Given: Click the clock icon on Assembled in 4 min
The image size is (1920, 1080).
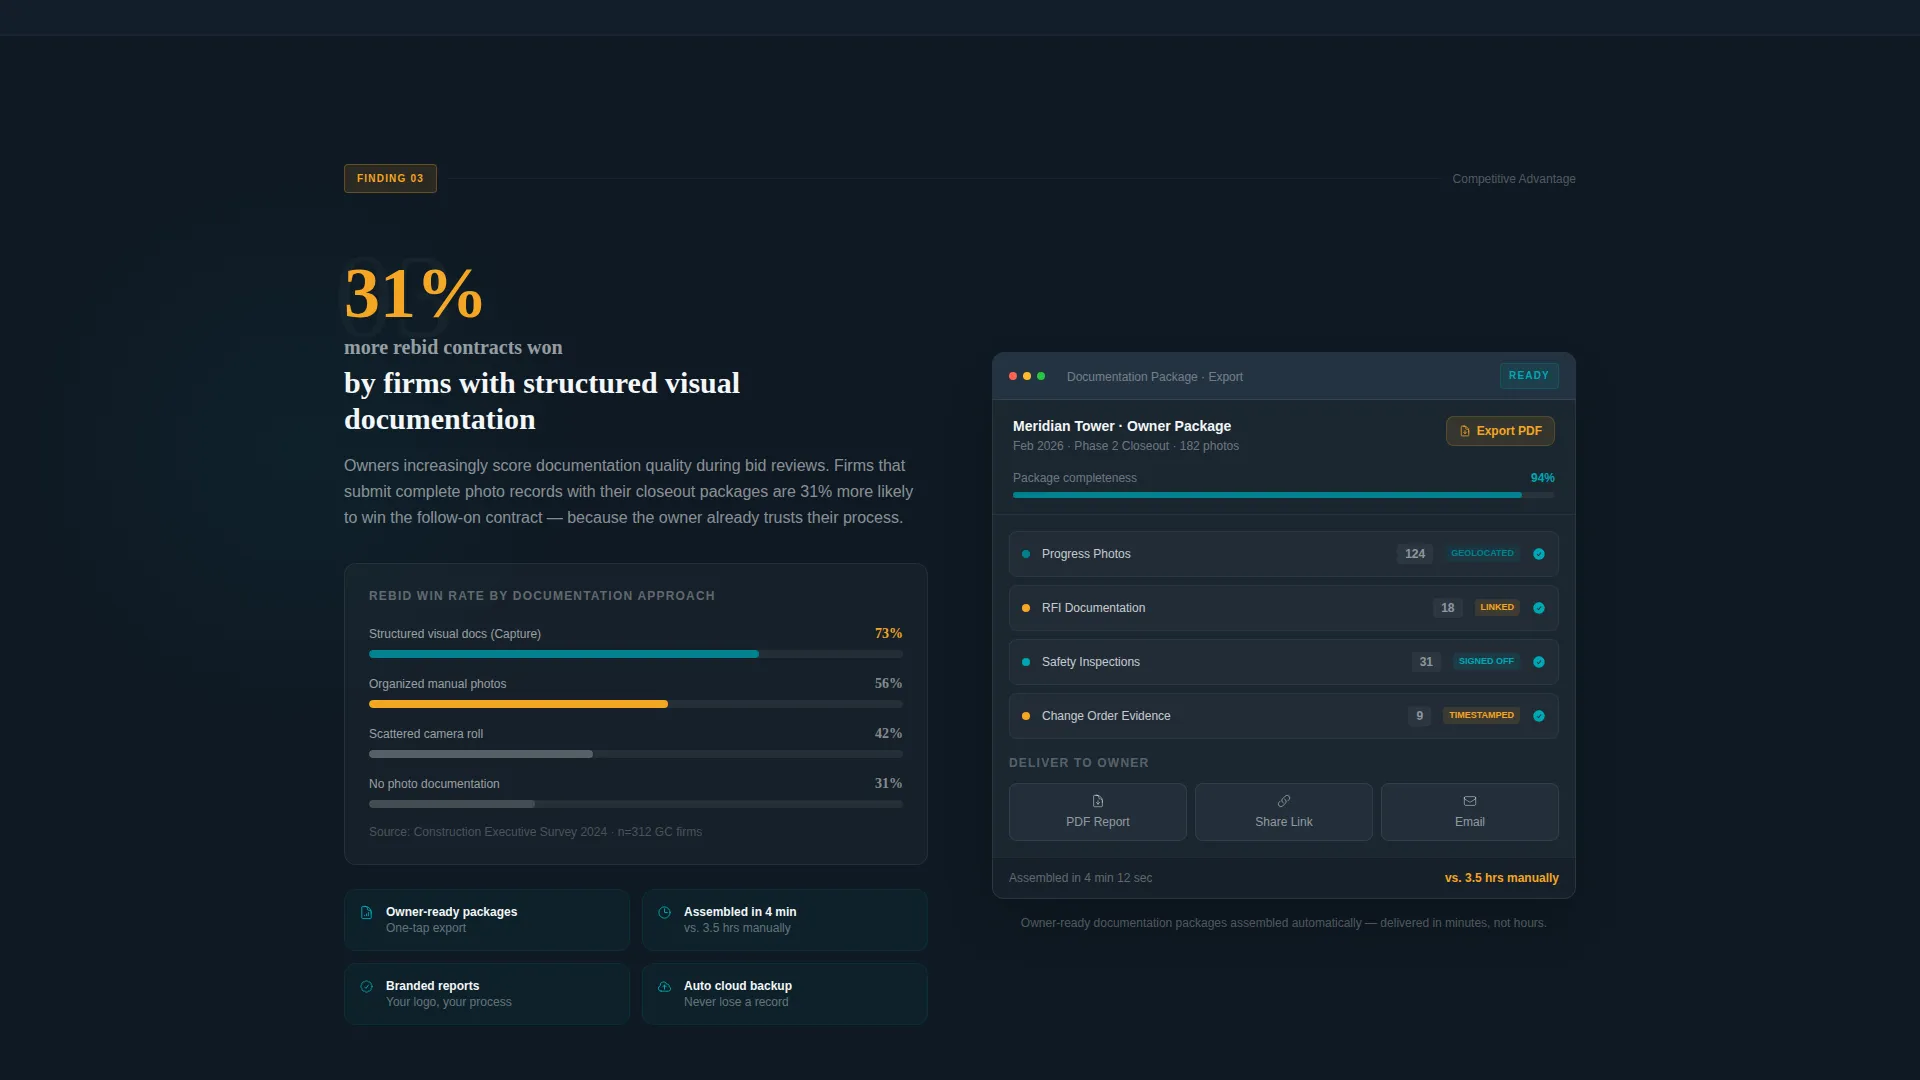Looking at the screenshot, I should pos(664,912).
